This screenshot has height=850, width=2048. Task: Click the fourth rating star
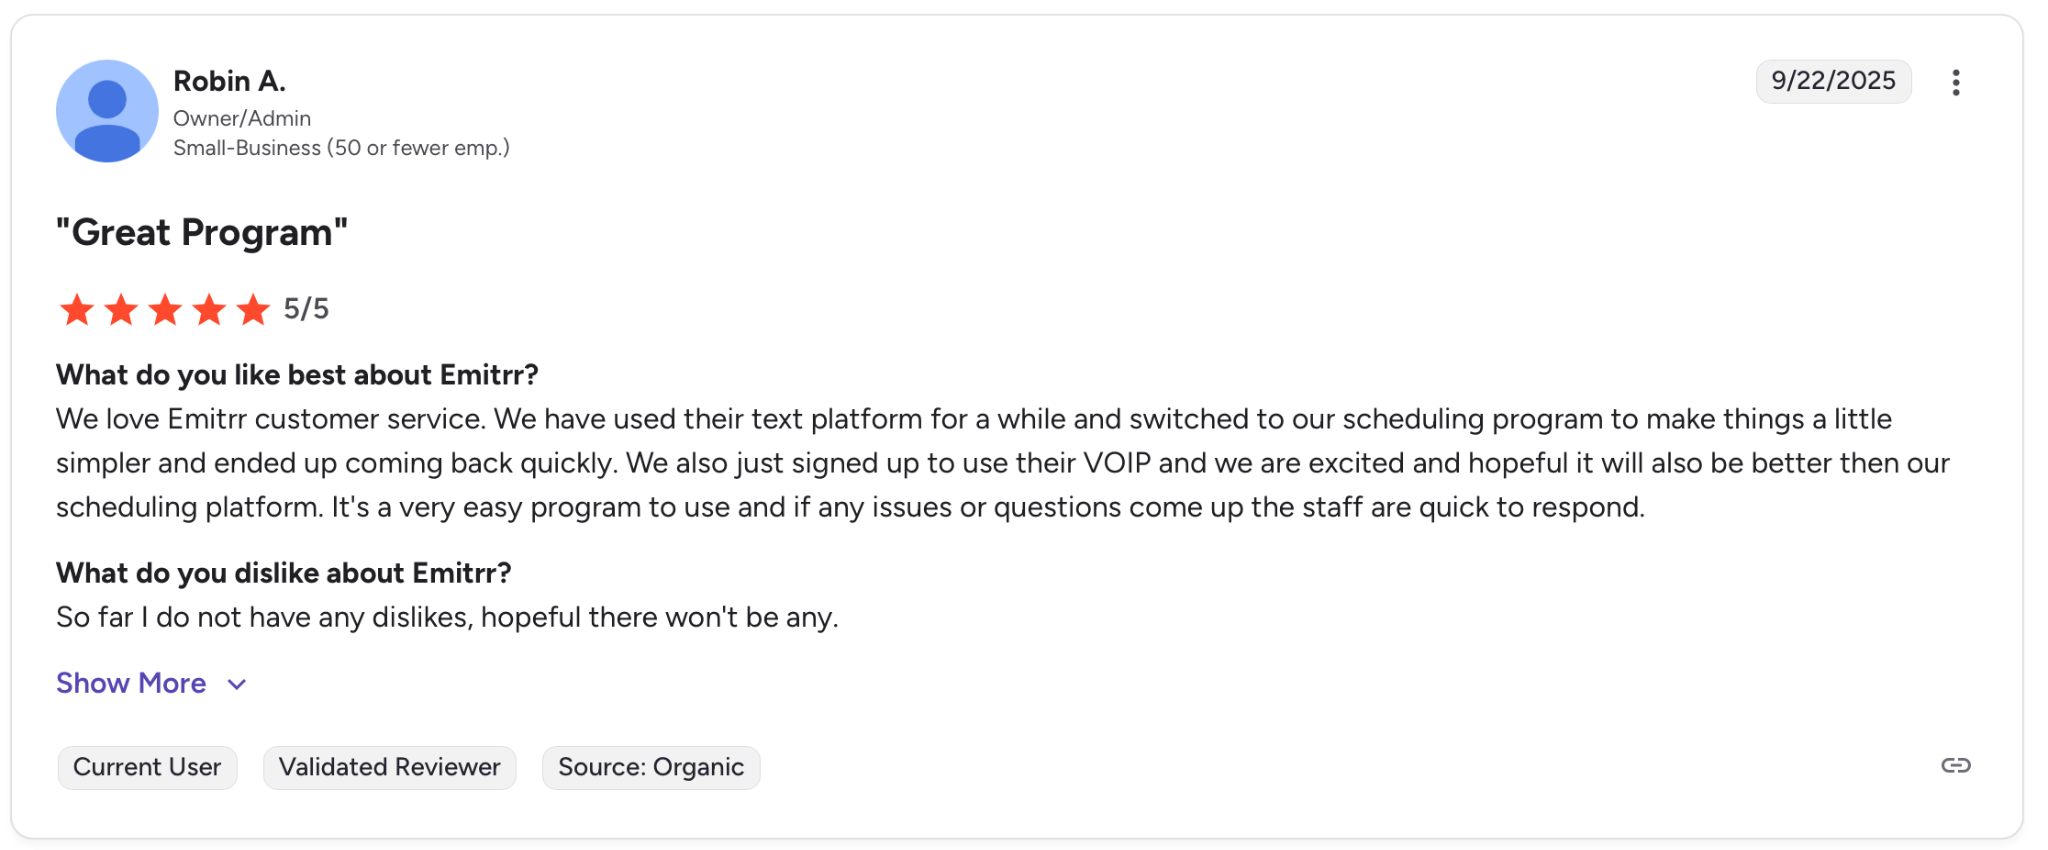(x=209, y=310)
